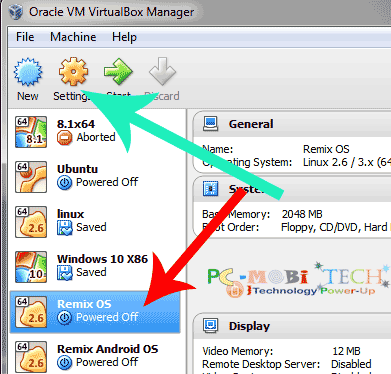
Task: Open the Help menu
Action: 124,37
